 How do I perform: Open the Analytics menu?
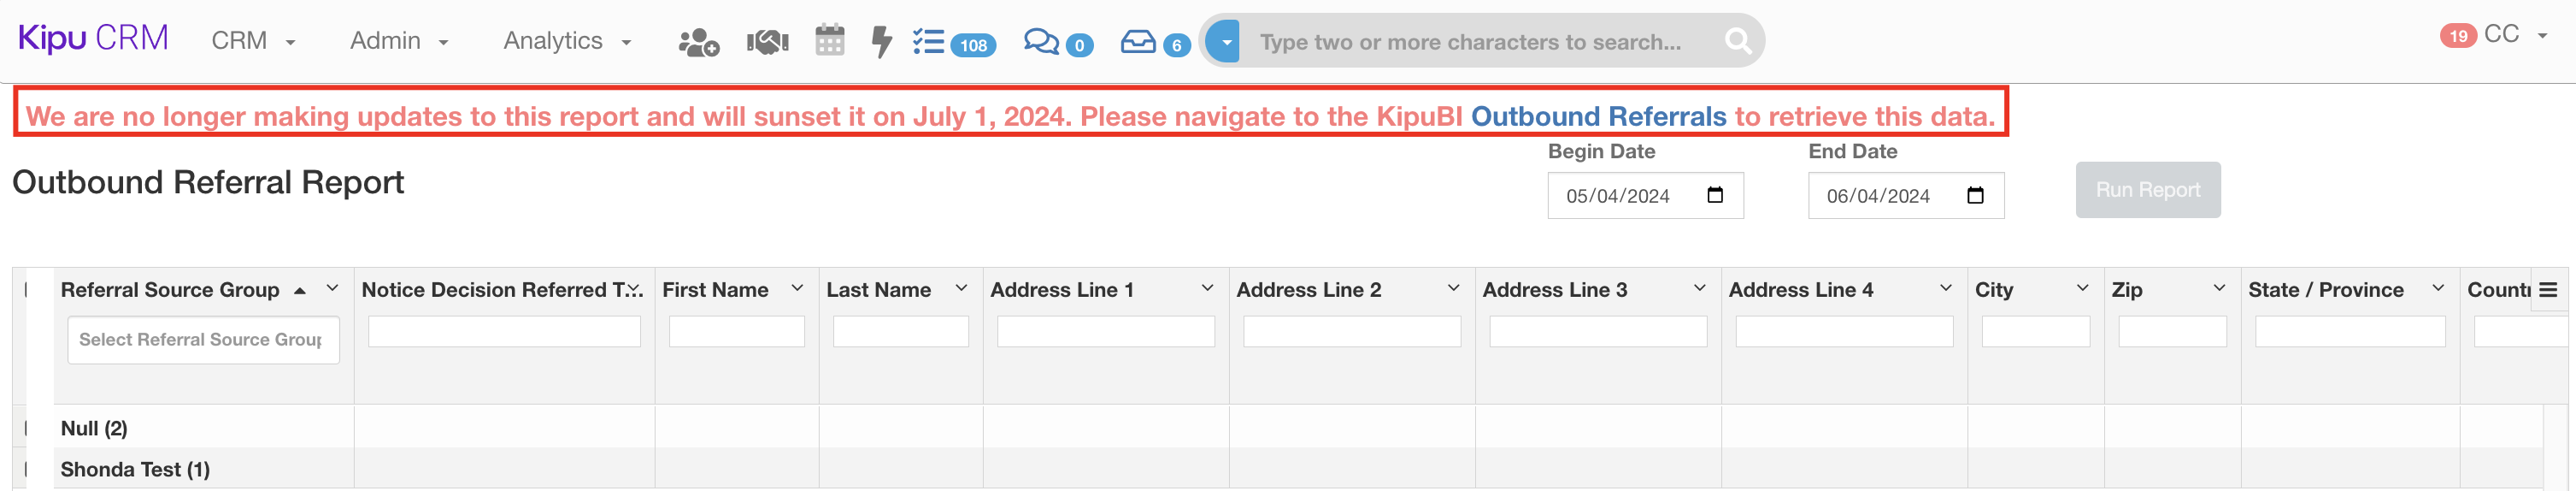[x=567, y=41]
